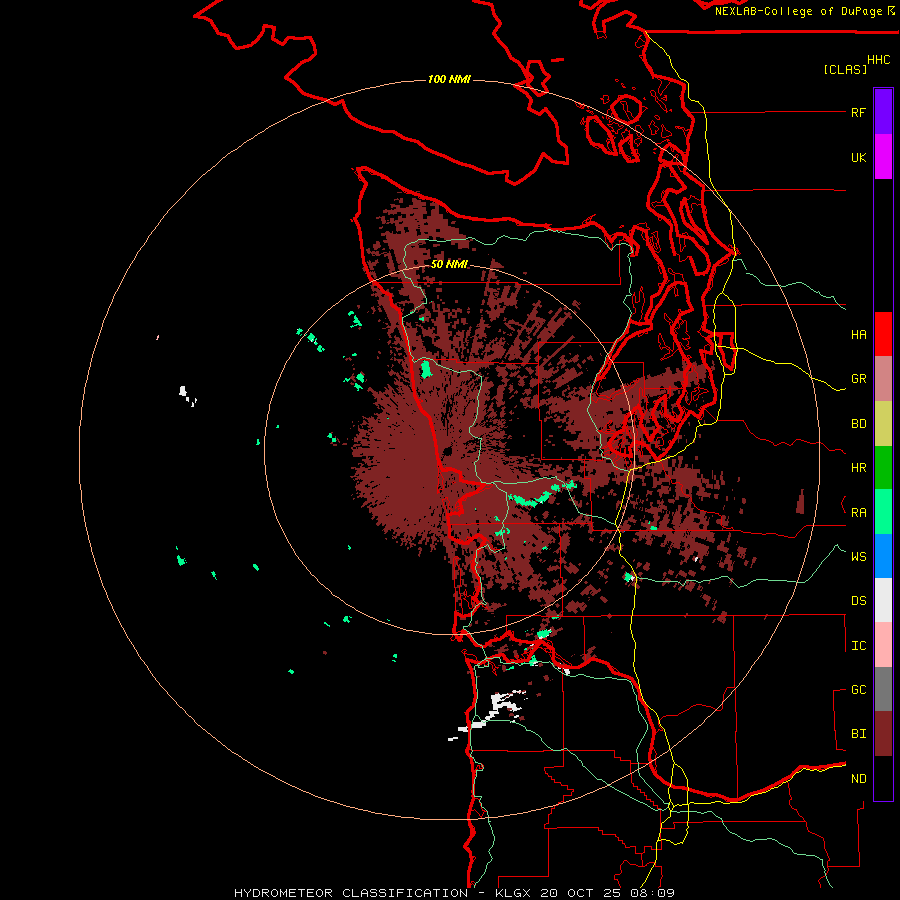Screen dimensions: 900x900
Task: Click the GR legend label
Action: pos(858,379)
